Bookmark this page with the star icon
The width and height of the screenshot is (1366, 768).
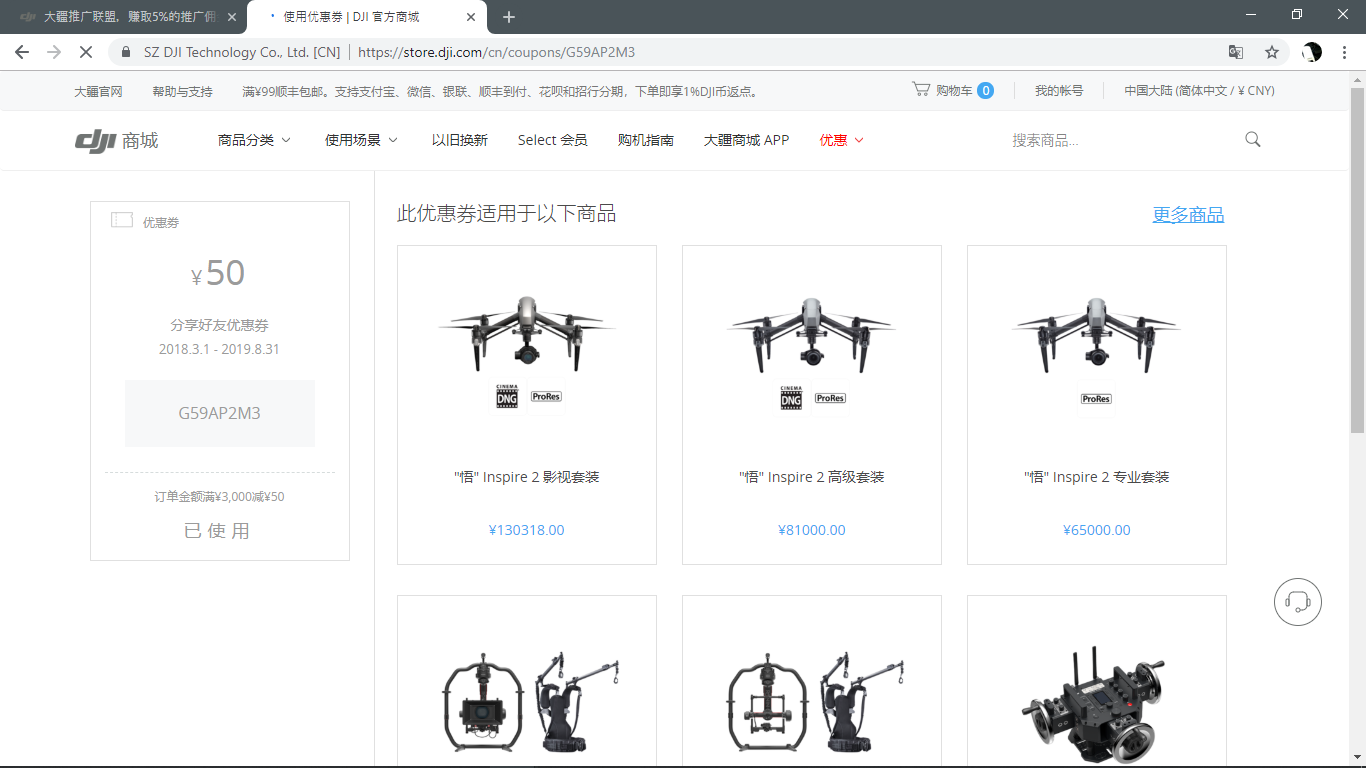click(x=1272, y=52)
